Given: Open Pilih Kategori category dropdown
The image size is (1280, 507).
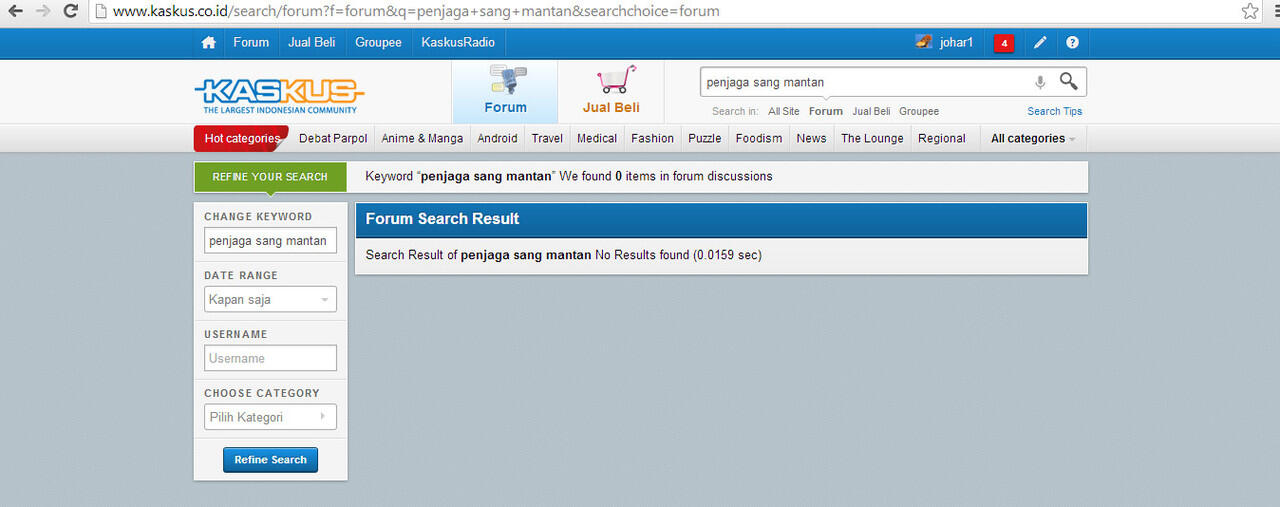Looking at the screenshot, I should click(x=270, y=417).
